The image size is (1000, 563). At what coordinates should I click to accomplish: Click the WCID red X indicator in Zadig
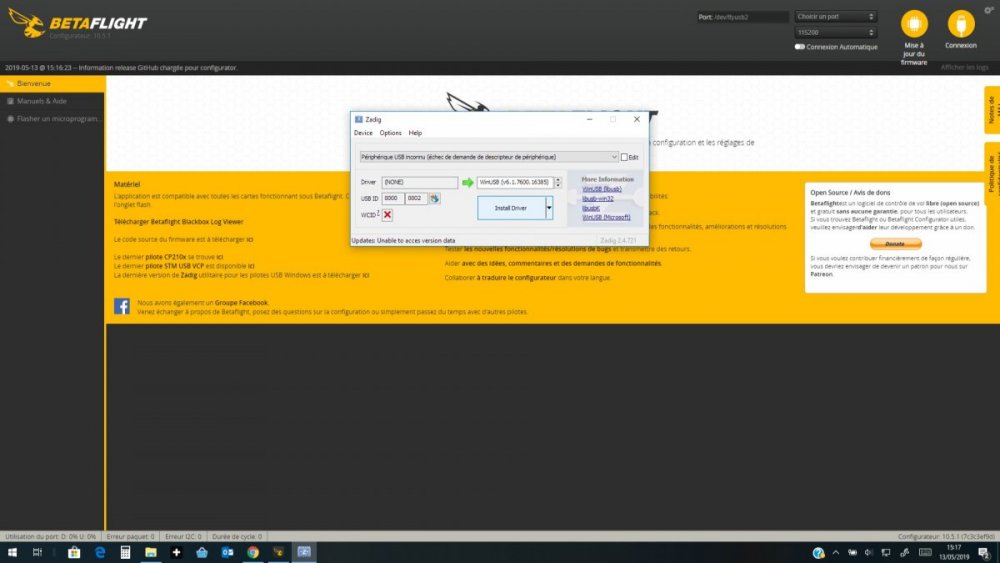tap(387, 215)
